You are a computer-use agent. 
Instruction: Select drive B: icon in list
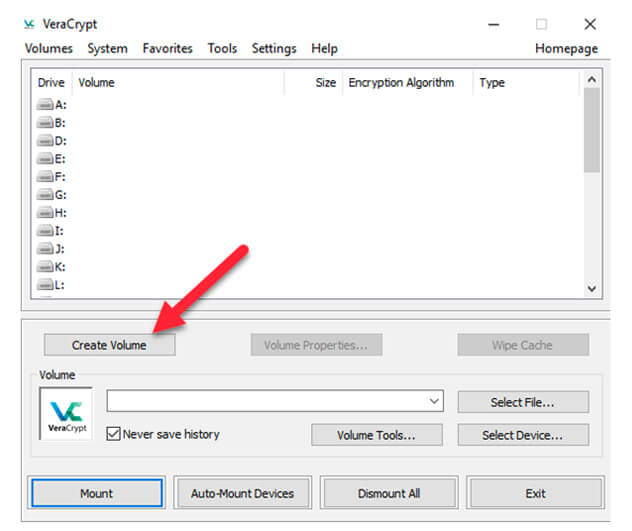click(45, 123)
